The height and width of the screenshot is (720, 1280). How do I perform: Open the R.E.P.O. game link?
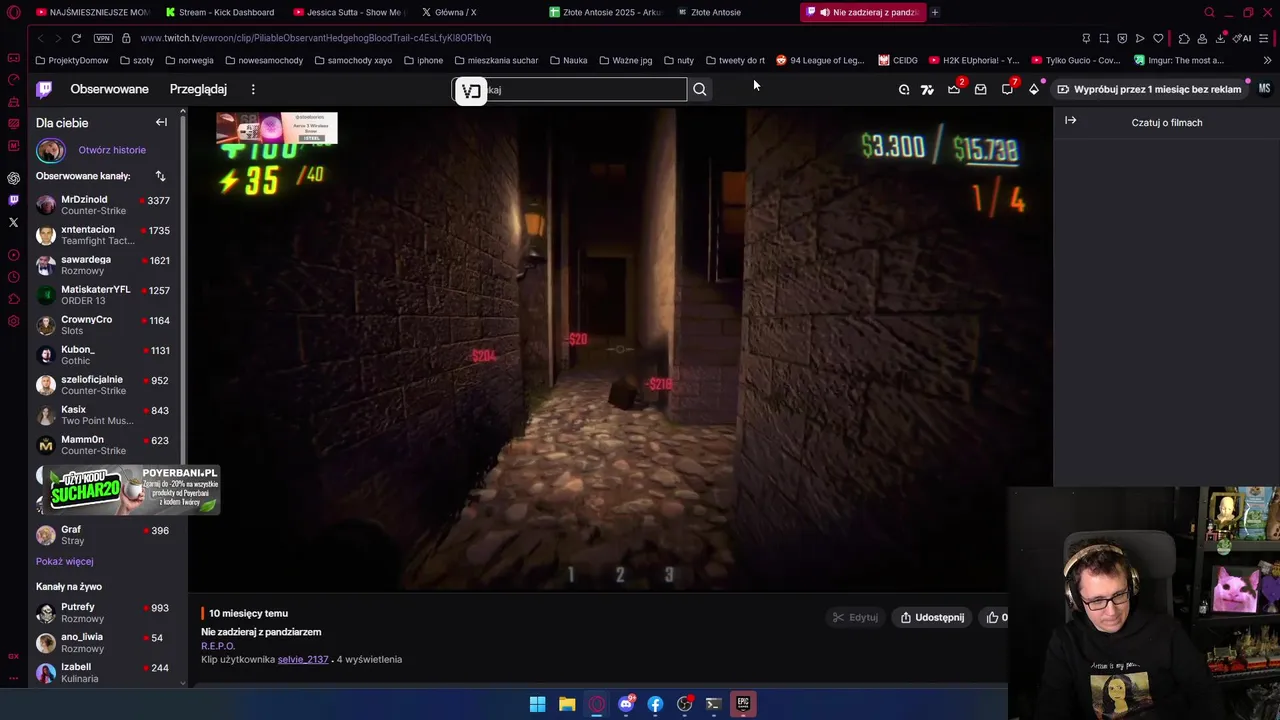(218, 646)
